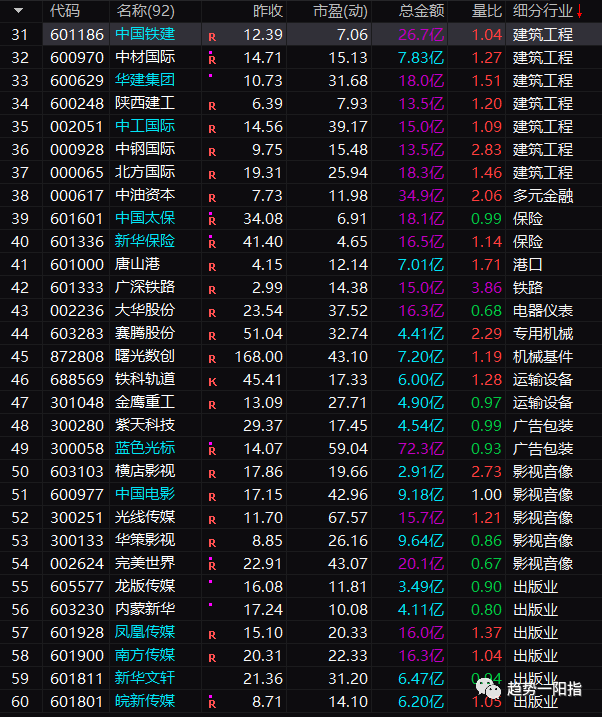Sort by 代码 column header

64,11
